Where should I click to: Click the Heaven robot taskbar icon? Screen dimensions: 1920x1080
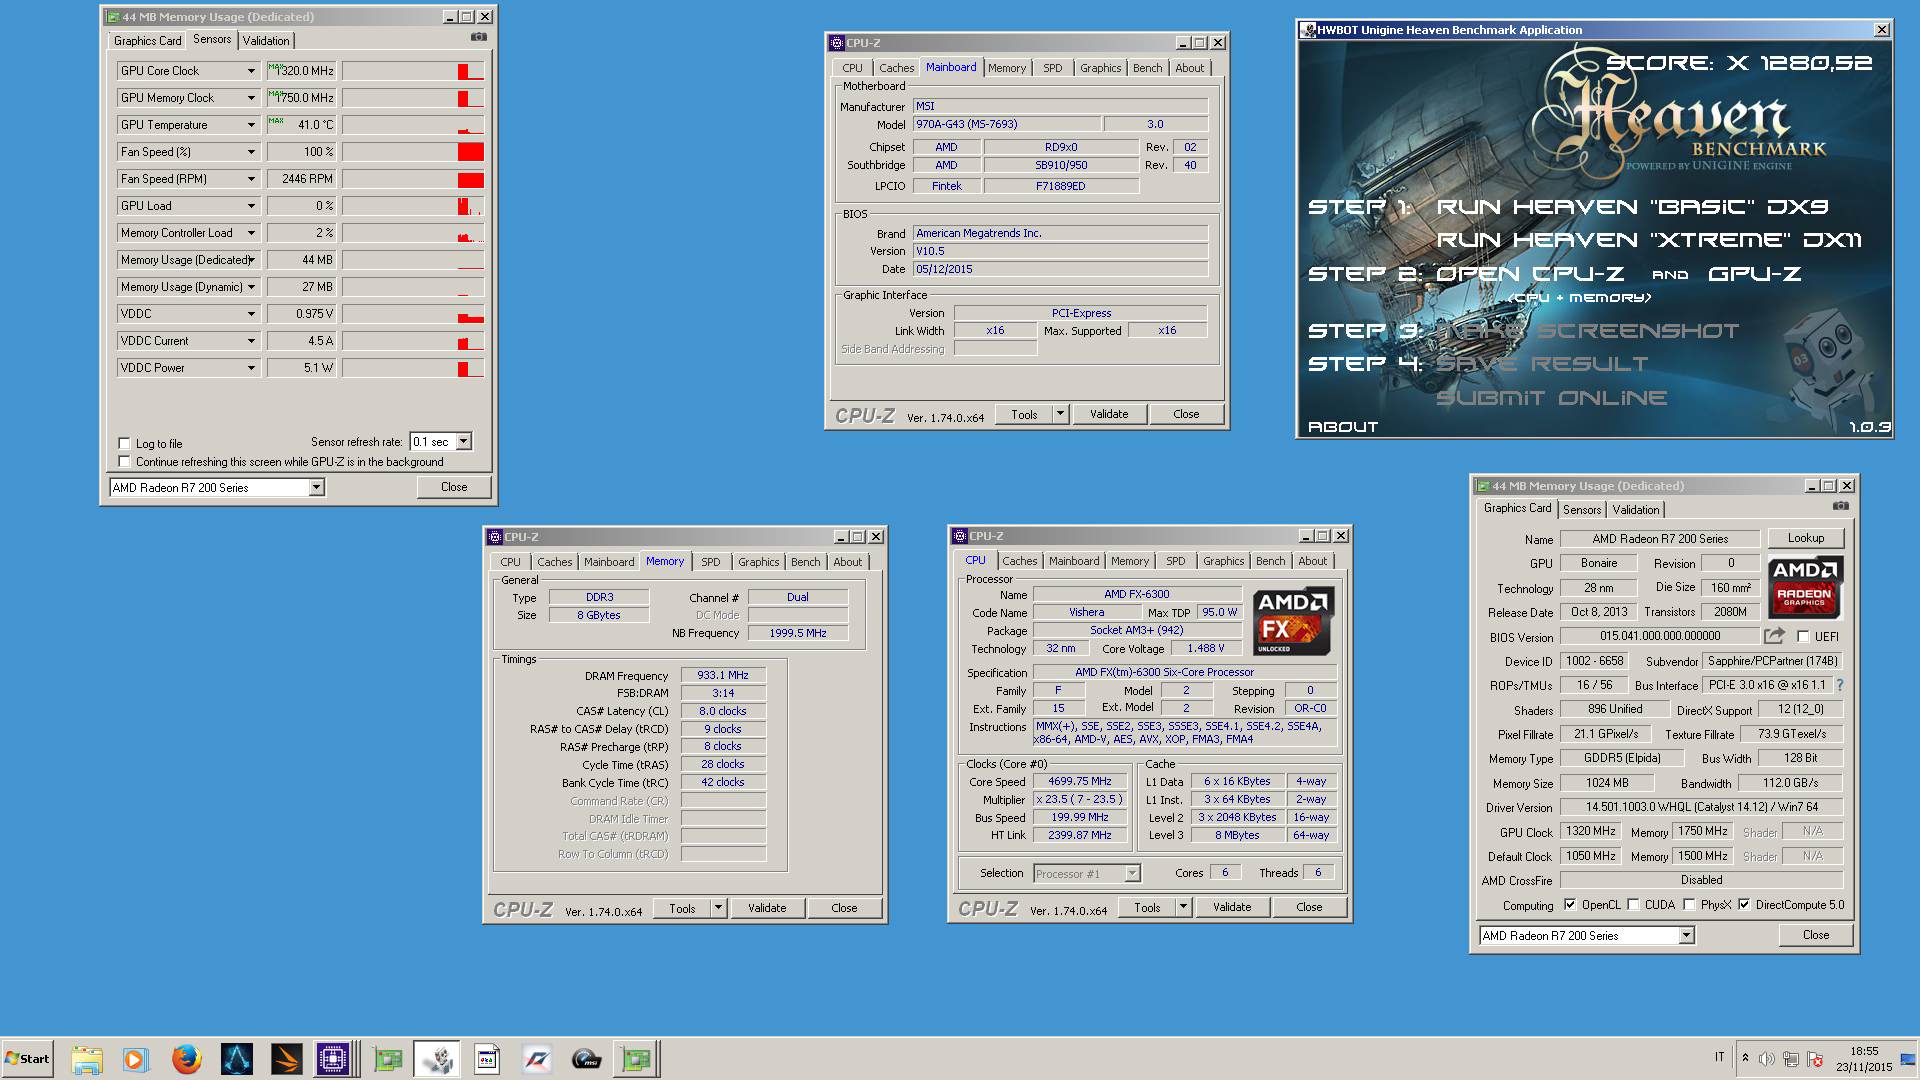pos(437,1059)
